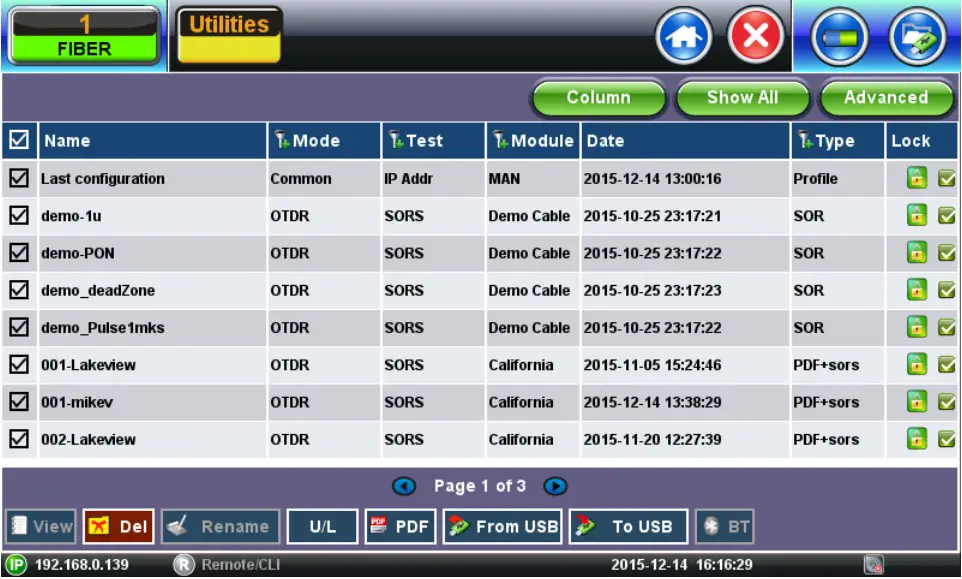Open the Module column filter
Image resolution: width=962 pixels, height=579 pixels.
click(x=501, y=140)
